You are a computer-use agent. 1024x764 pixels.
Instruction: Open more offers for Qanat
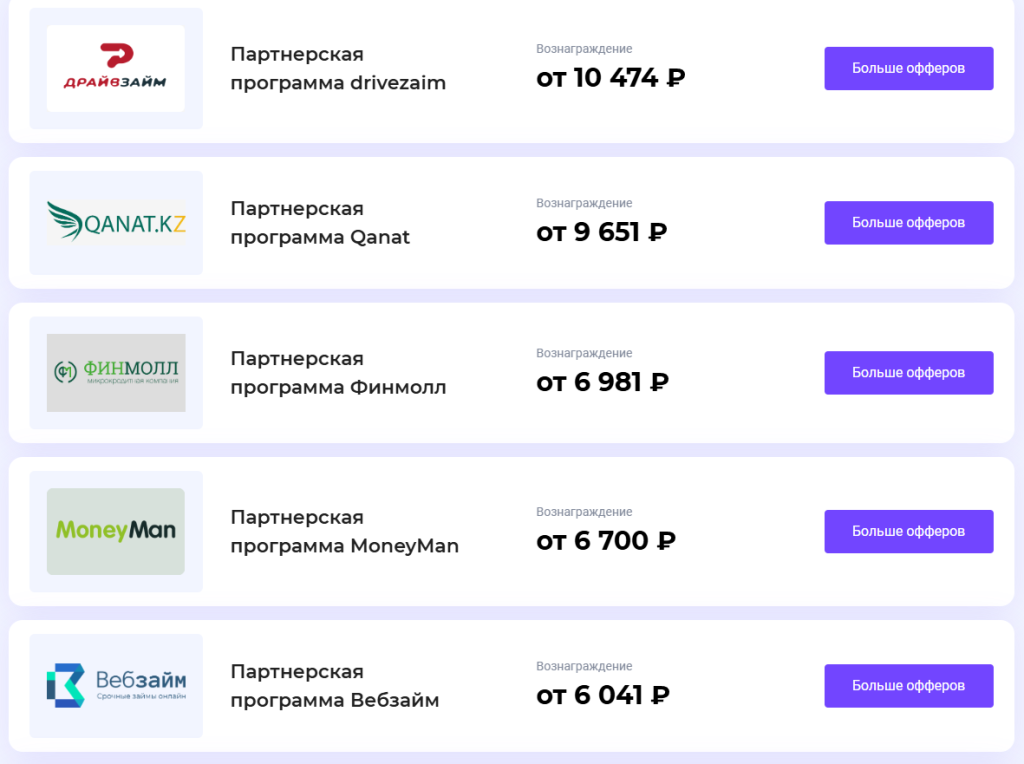(x=908, y=223)
